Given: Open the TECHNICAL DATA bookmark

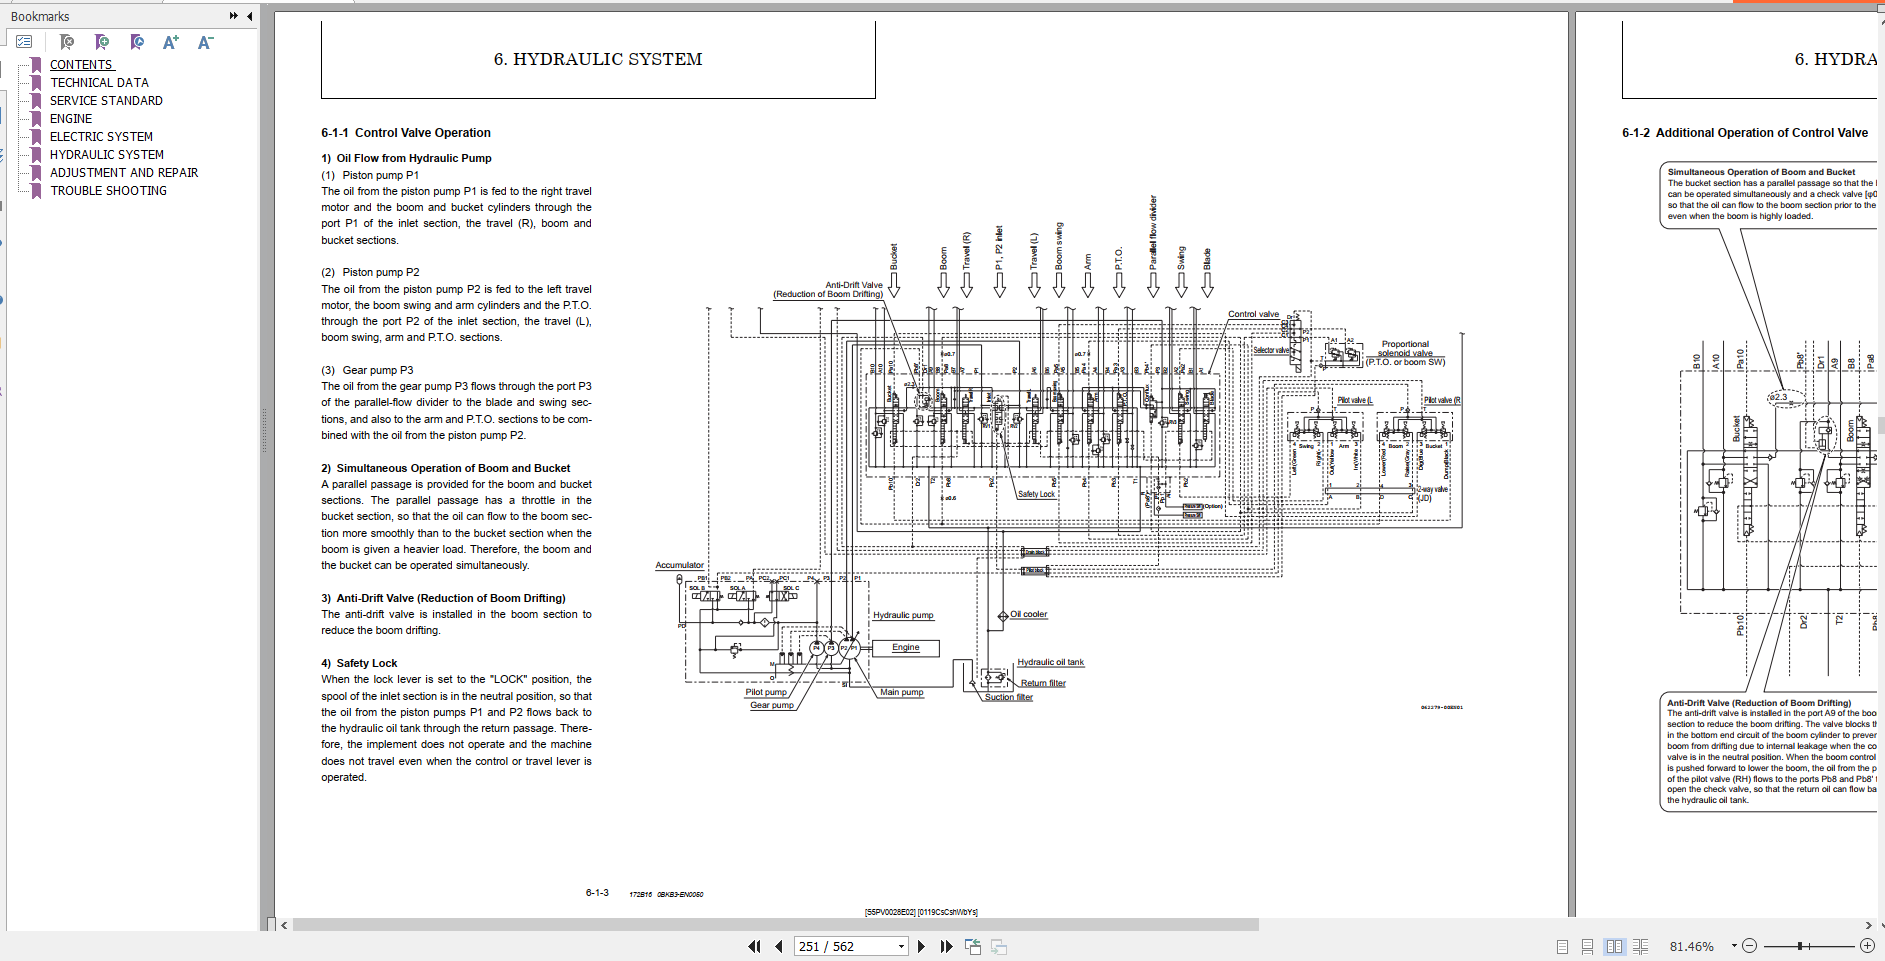Looking at the screenshot, I should click(x=99, y=83).
